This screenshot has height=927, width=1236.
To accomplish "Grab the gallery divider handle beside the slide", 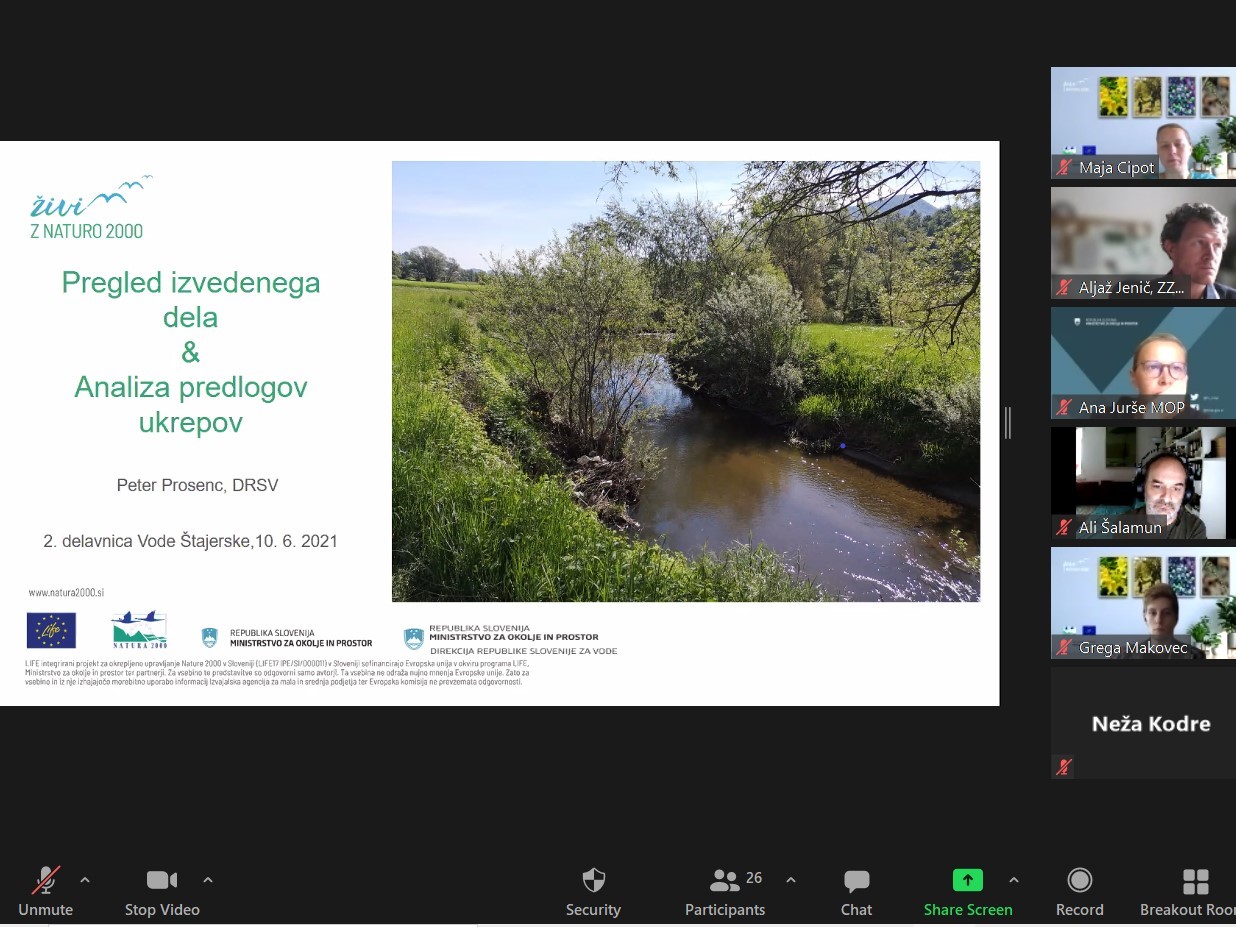I will pos(1008,423).
